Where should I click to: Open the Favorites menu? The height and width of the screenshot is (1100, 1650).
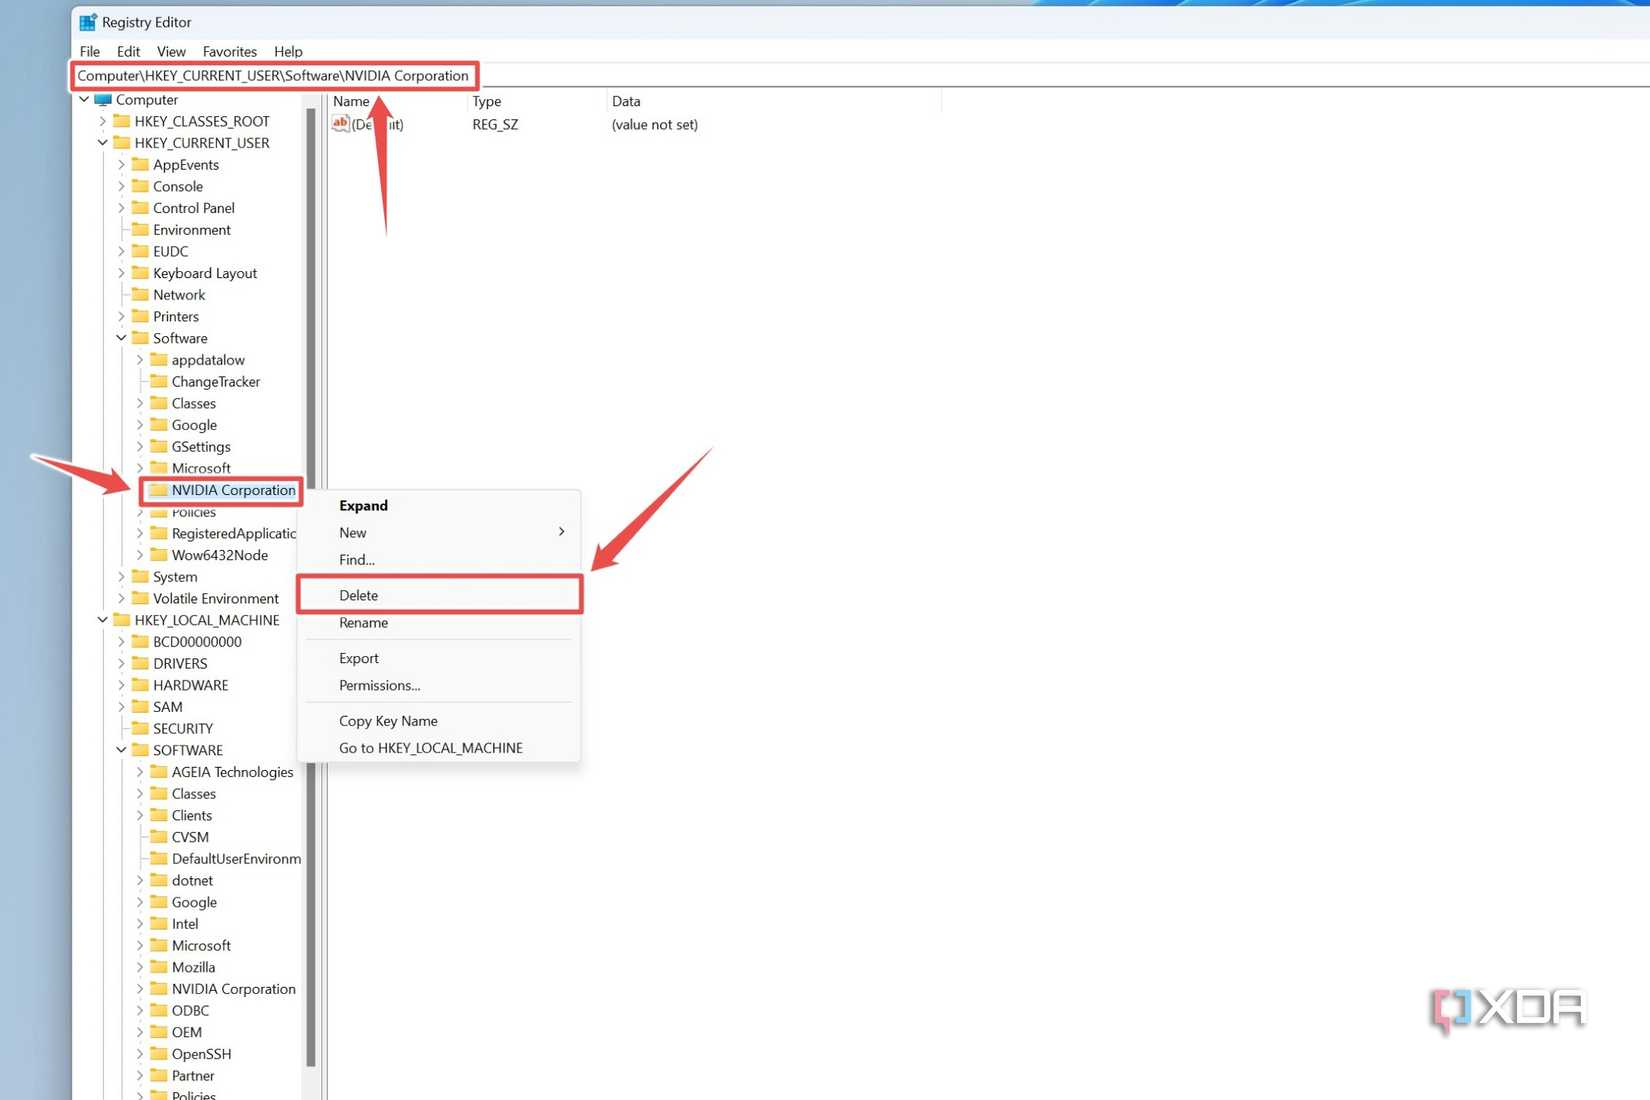229,51
